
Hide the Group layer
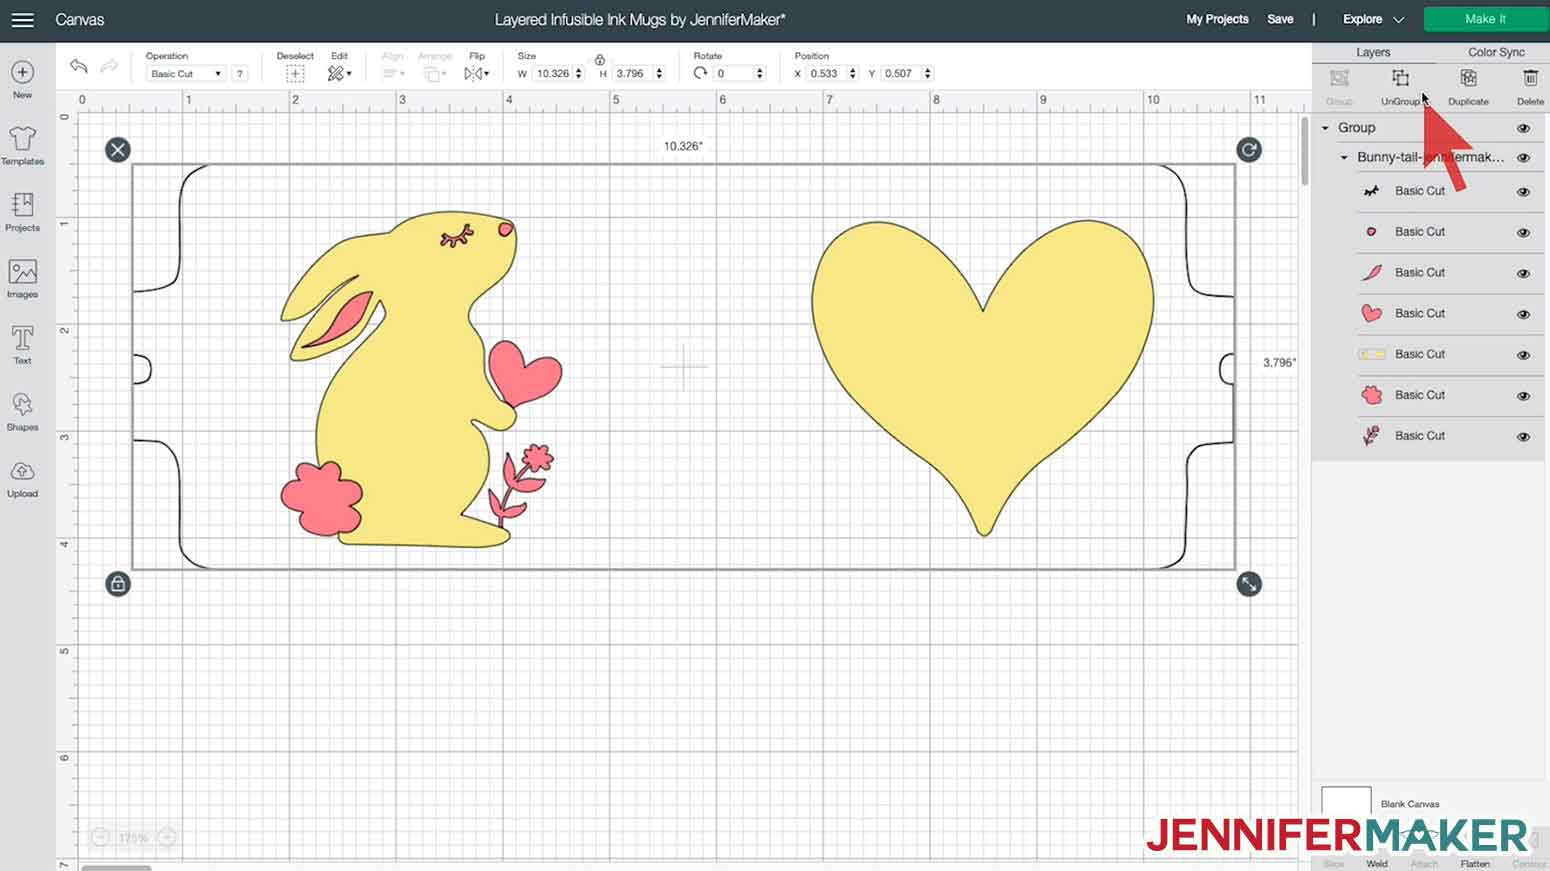point(1524,128)
